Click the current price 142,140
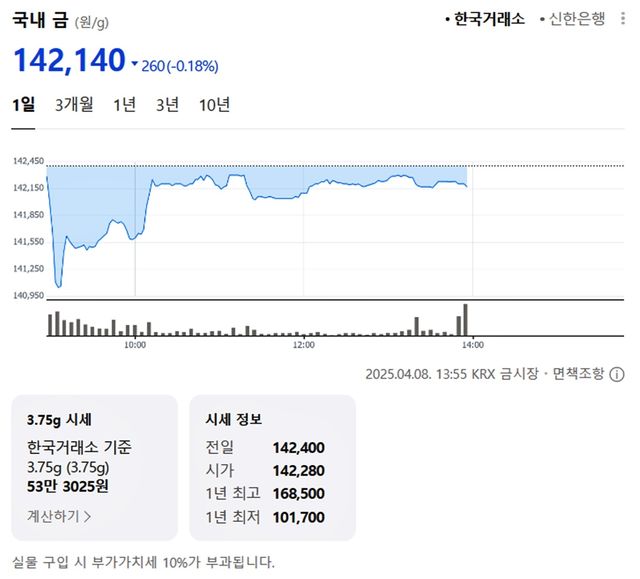Image resolution: width=640 pixels, height=579 pixels. coord(69,61)
